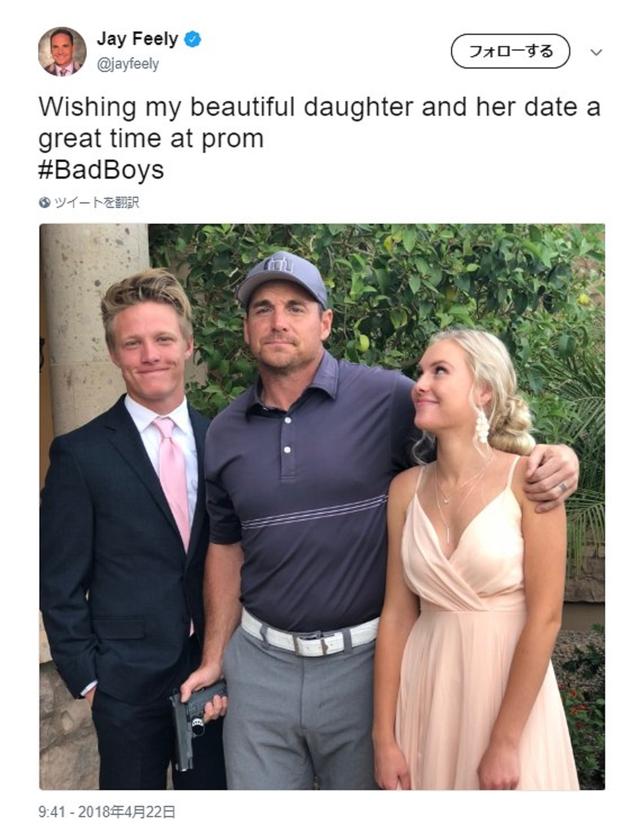Open Jay Feely's profile avatar

tap(62, 51)
